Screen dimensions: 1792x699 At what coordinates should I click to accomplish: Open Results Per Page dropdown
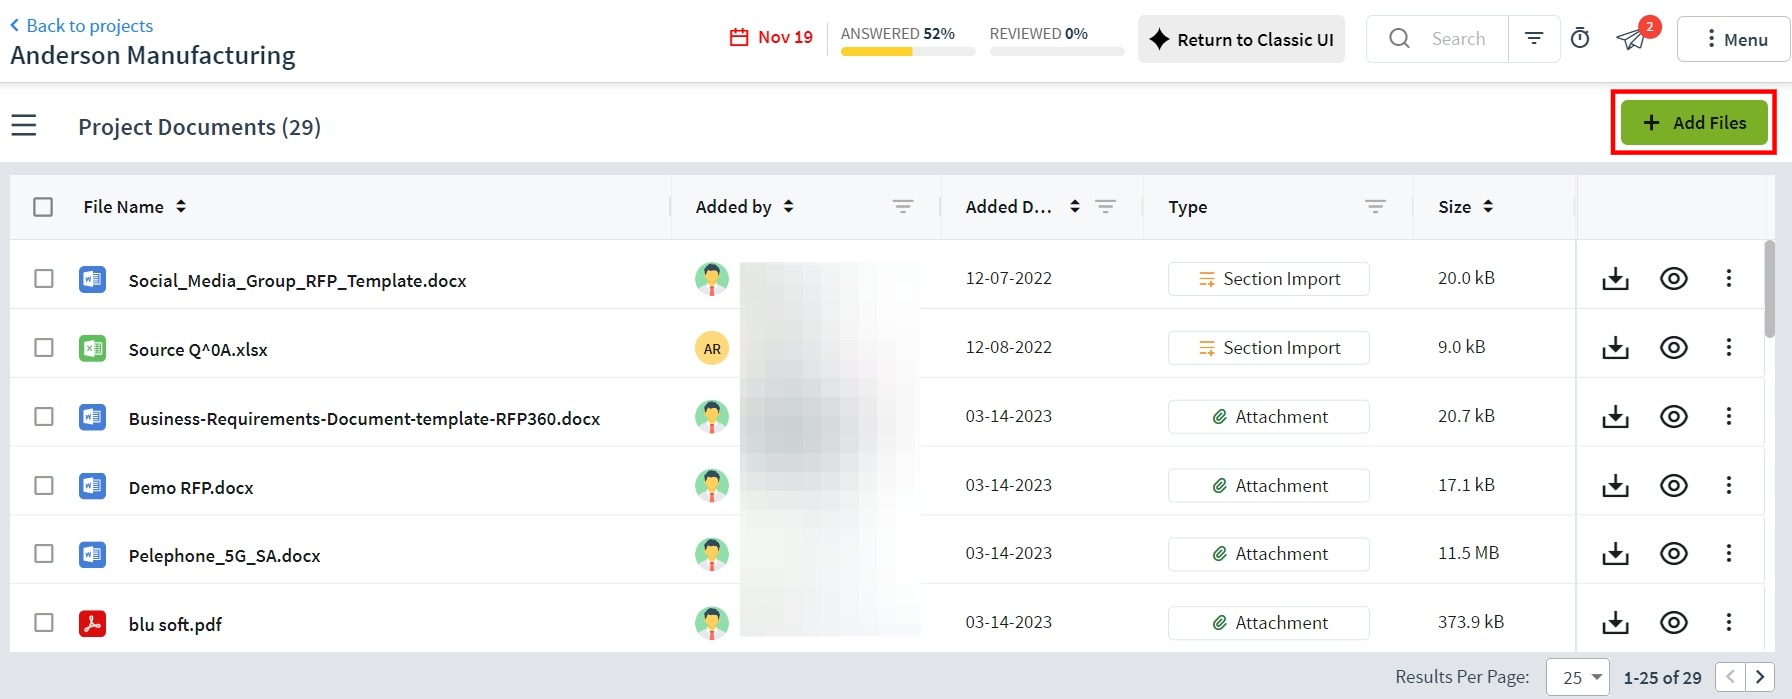pos(1578,677)
